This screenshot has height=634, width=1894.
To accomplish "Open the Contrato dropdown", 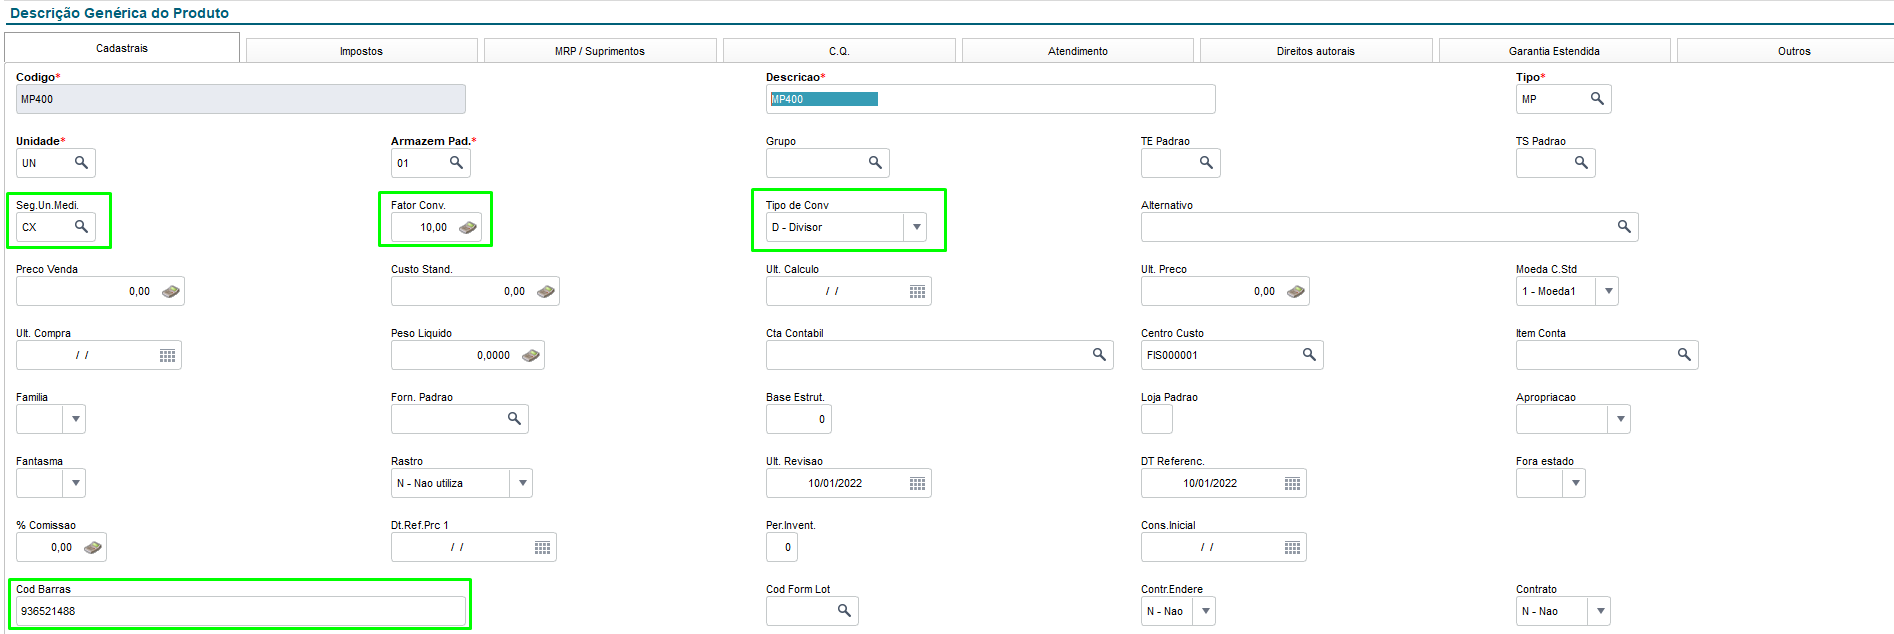I will [x=1600, y=611].
